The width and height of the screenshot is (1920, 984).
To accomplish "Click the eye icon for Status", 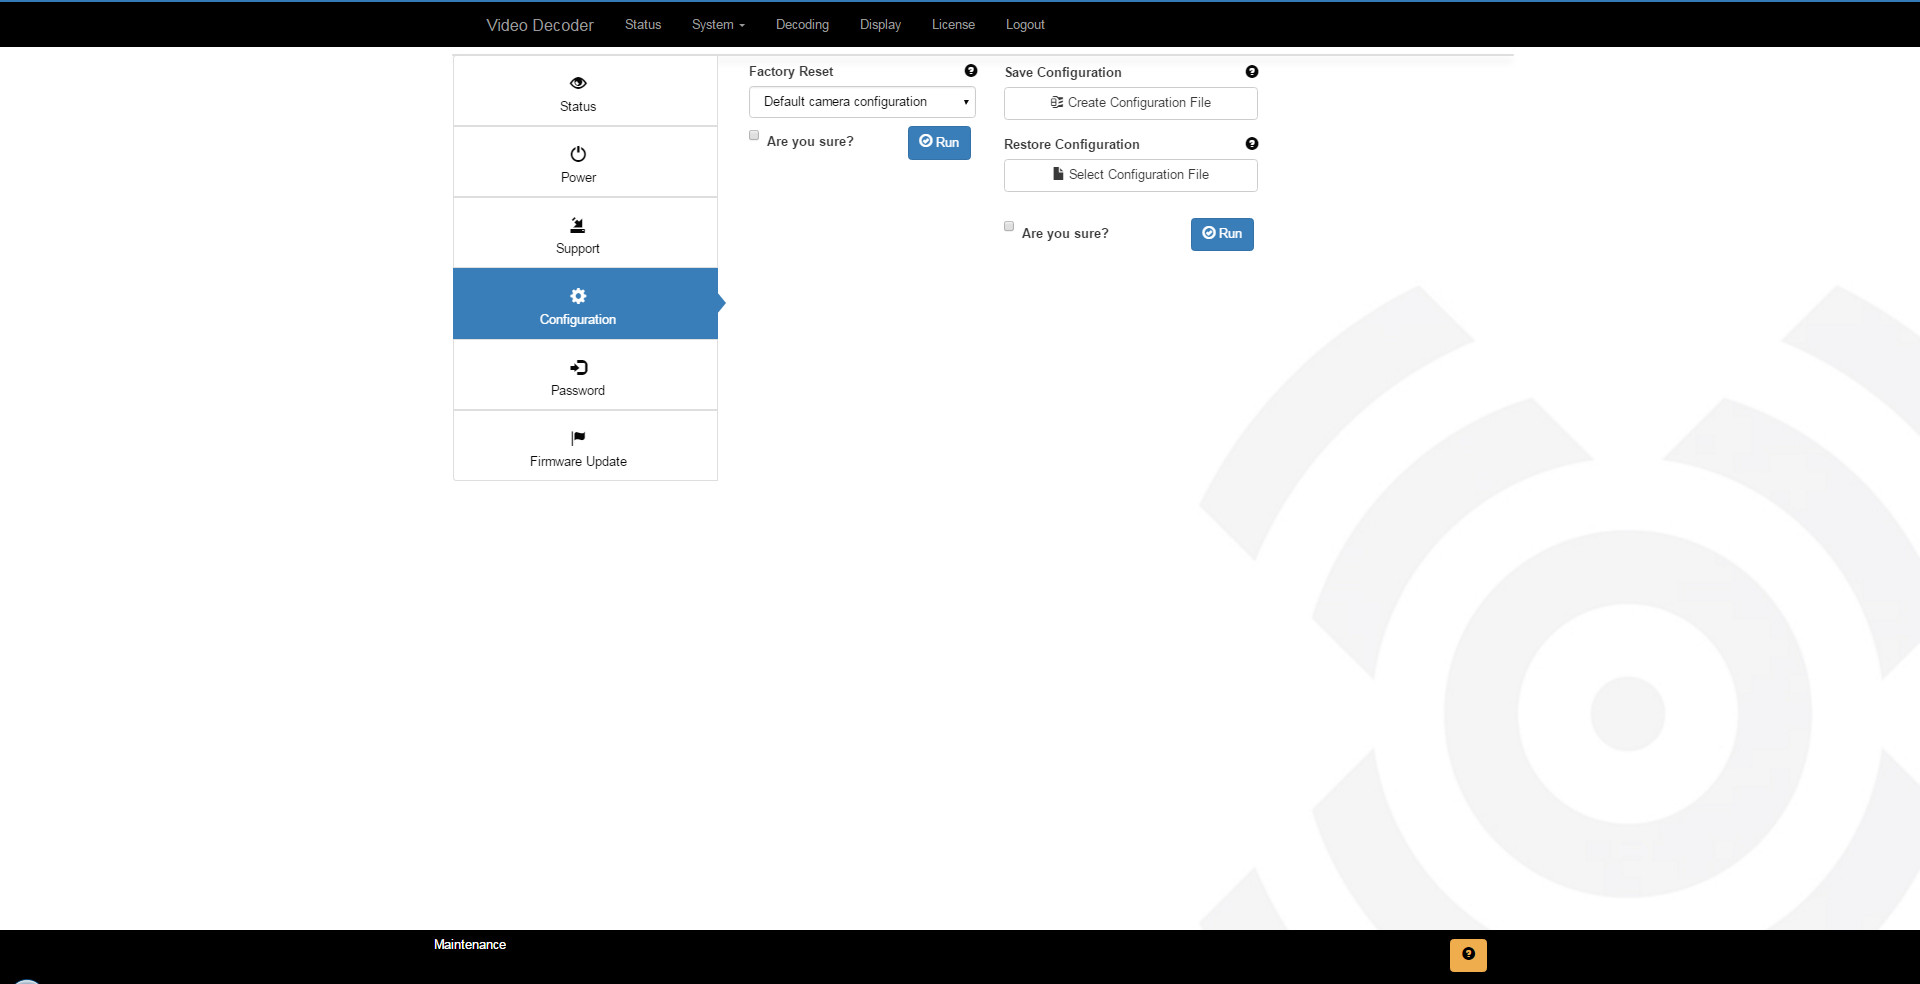I will [578, 83].
